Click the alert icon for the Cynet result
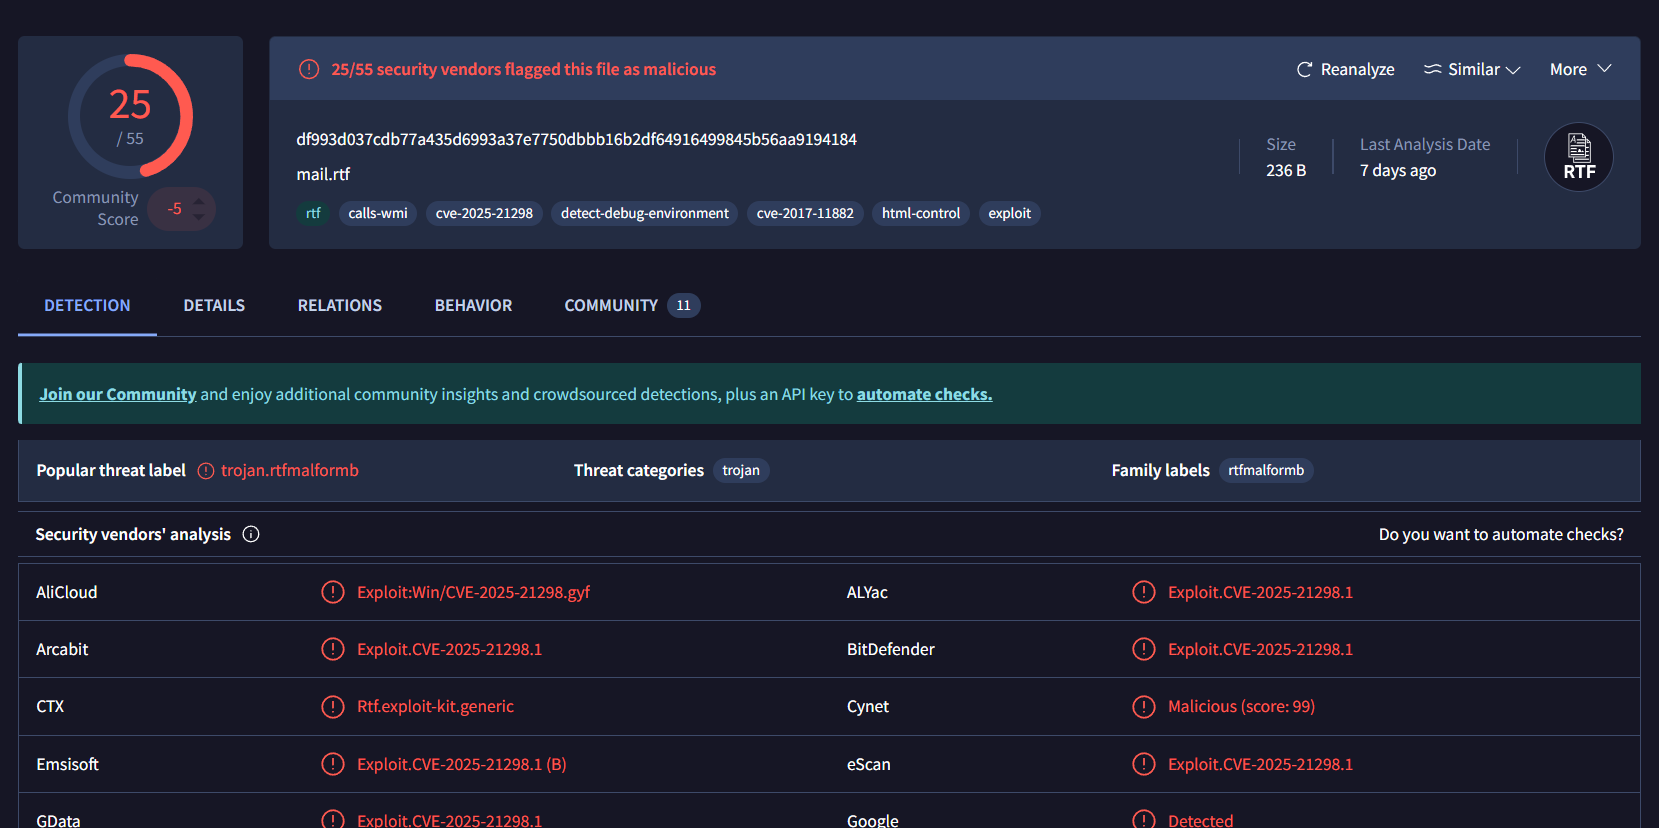The height and width of the screenshot is (828, 1659). (x=1143, y=706)
